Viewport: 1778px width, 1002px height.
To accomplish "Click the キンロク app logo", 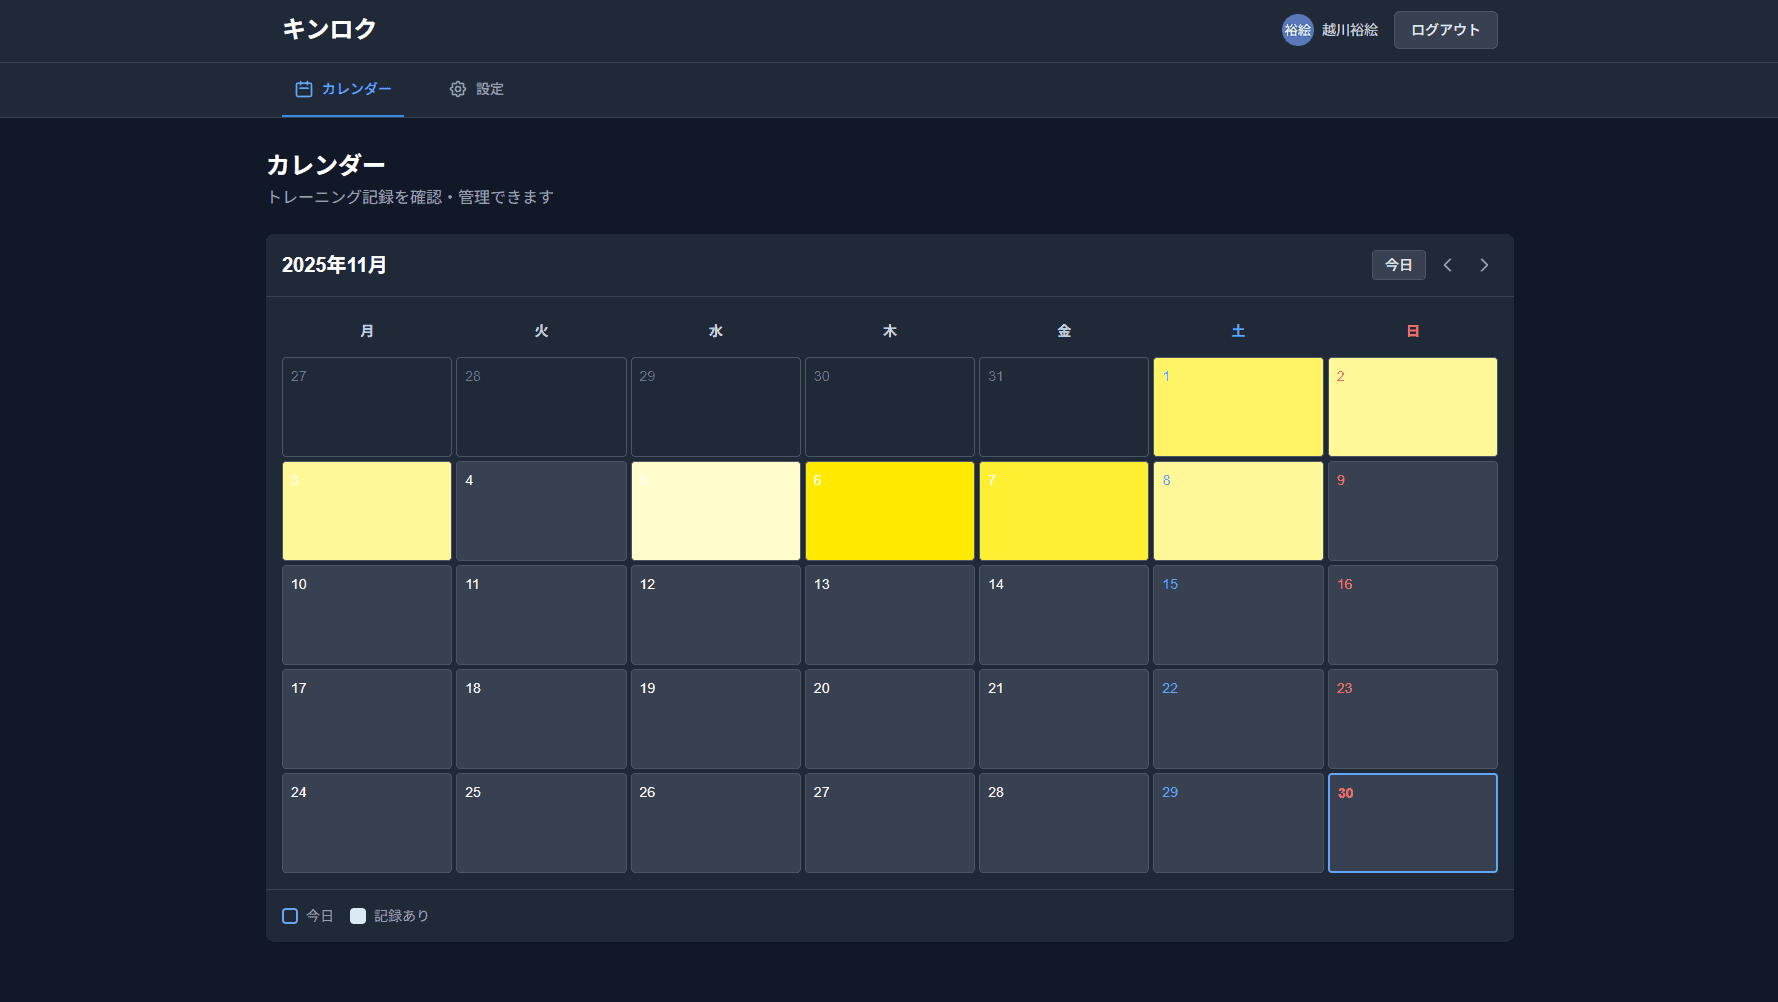I will [329, 29].
